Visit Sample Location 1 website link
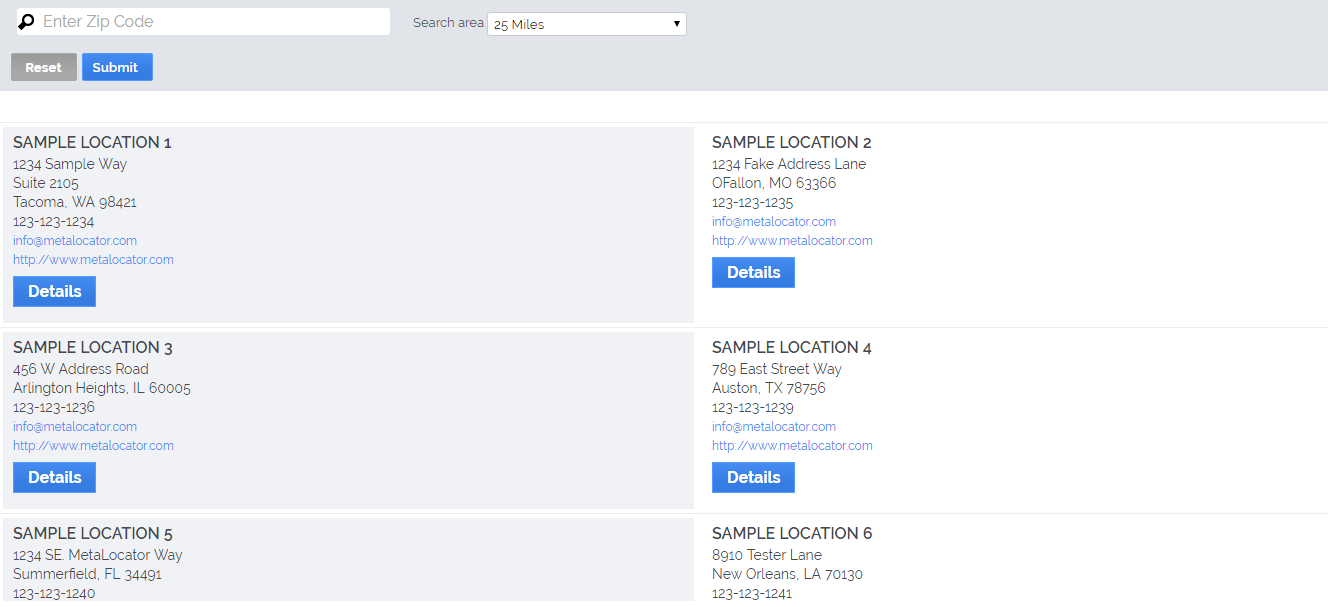Viewport: 1328px width, 607px height. click(x=93, y=260)
